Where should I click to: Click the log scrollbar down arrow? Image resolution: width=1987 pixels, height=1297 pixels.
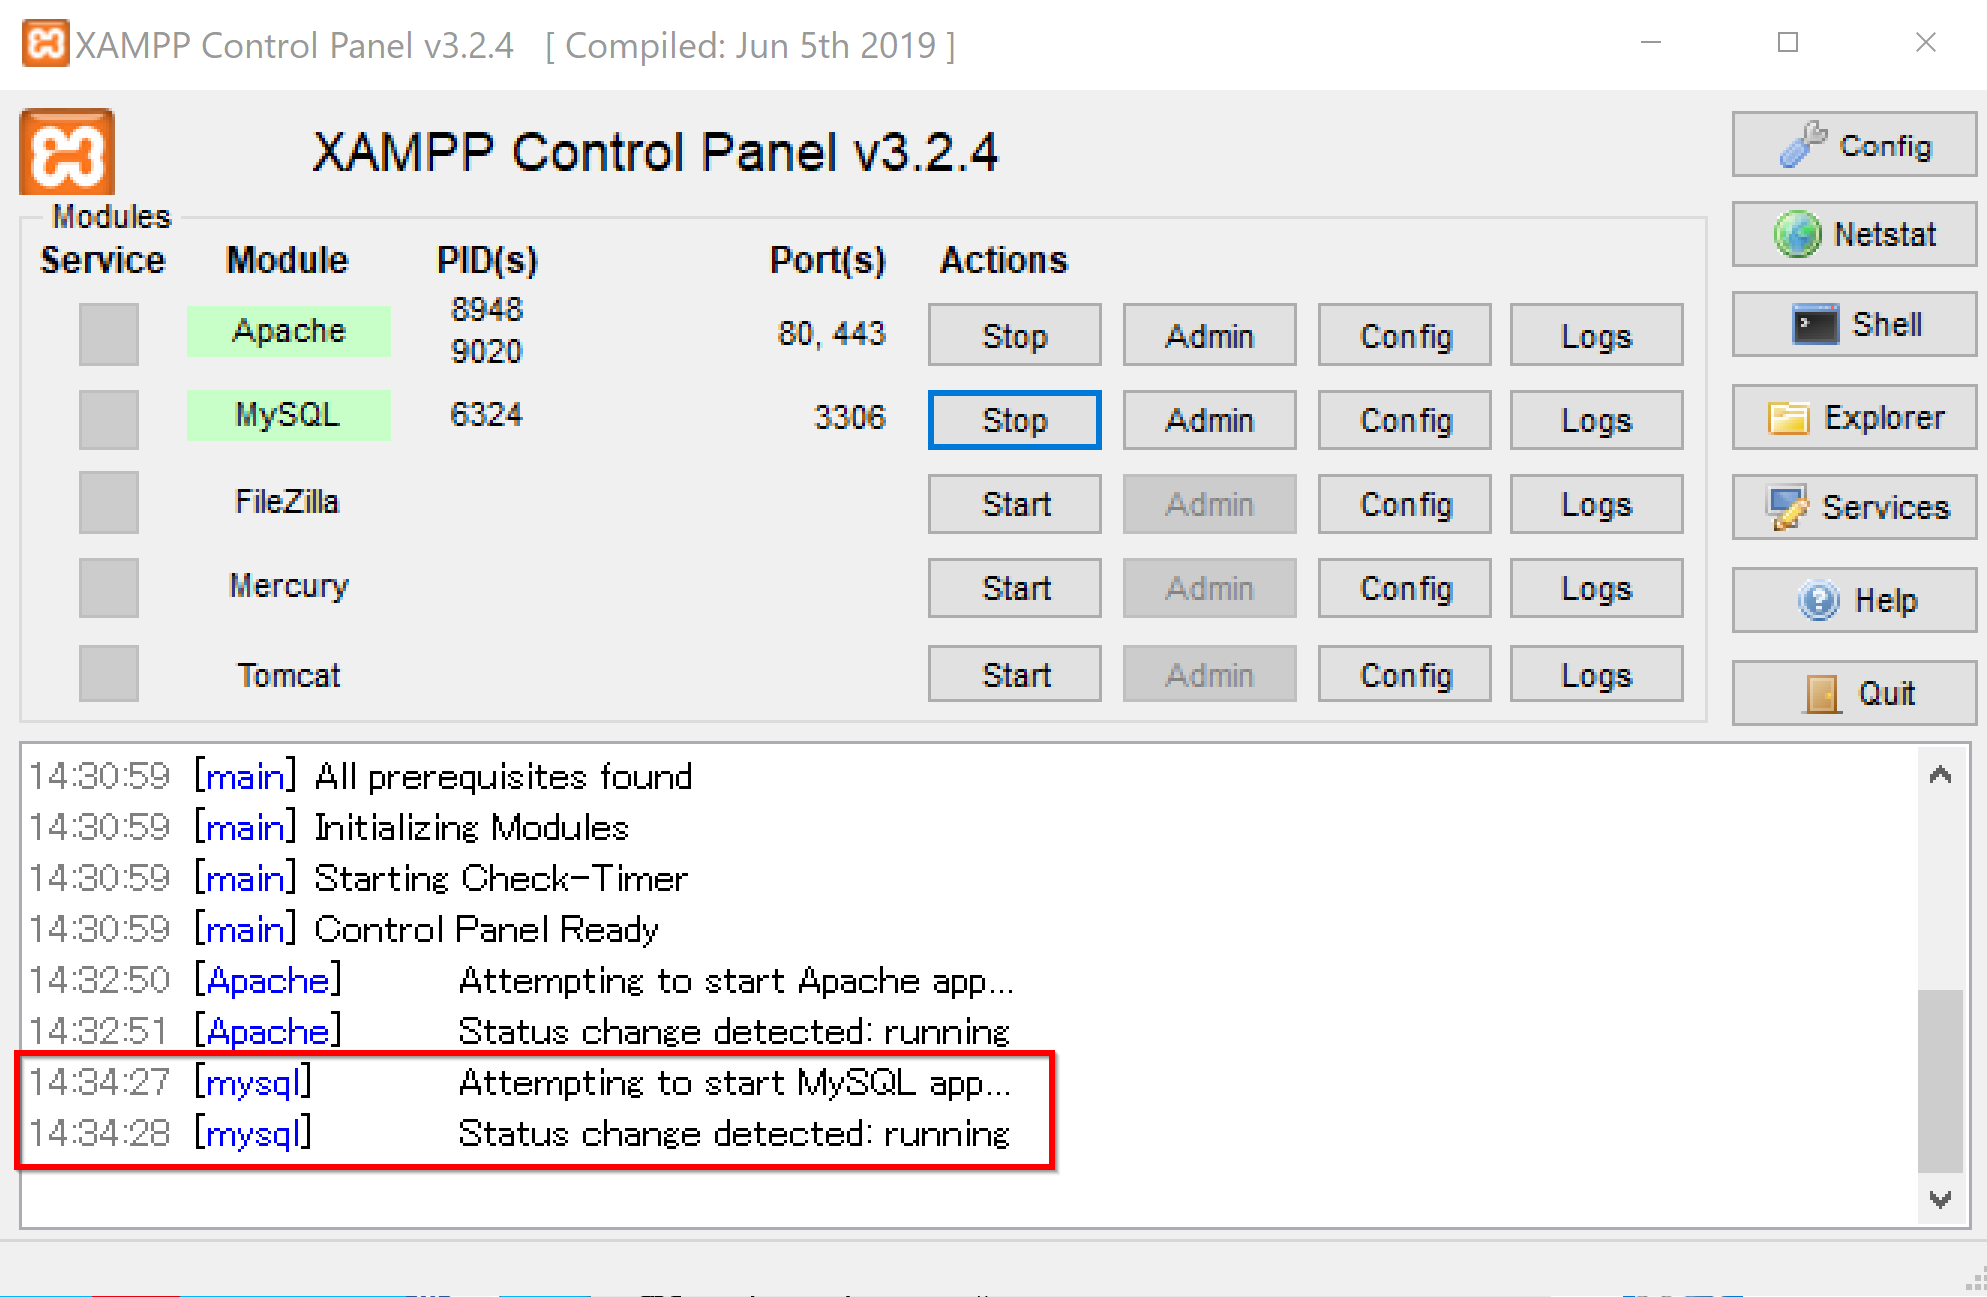pos(1940,1199)
